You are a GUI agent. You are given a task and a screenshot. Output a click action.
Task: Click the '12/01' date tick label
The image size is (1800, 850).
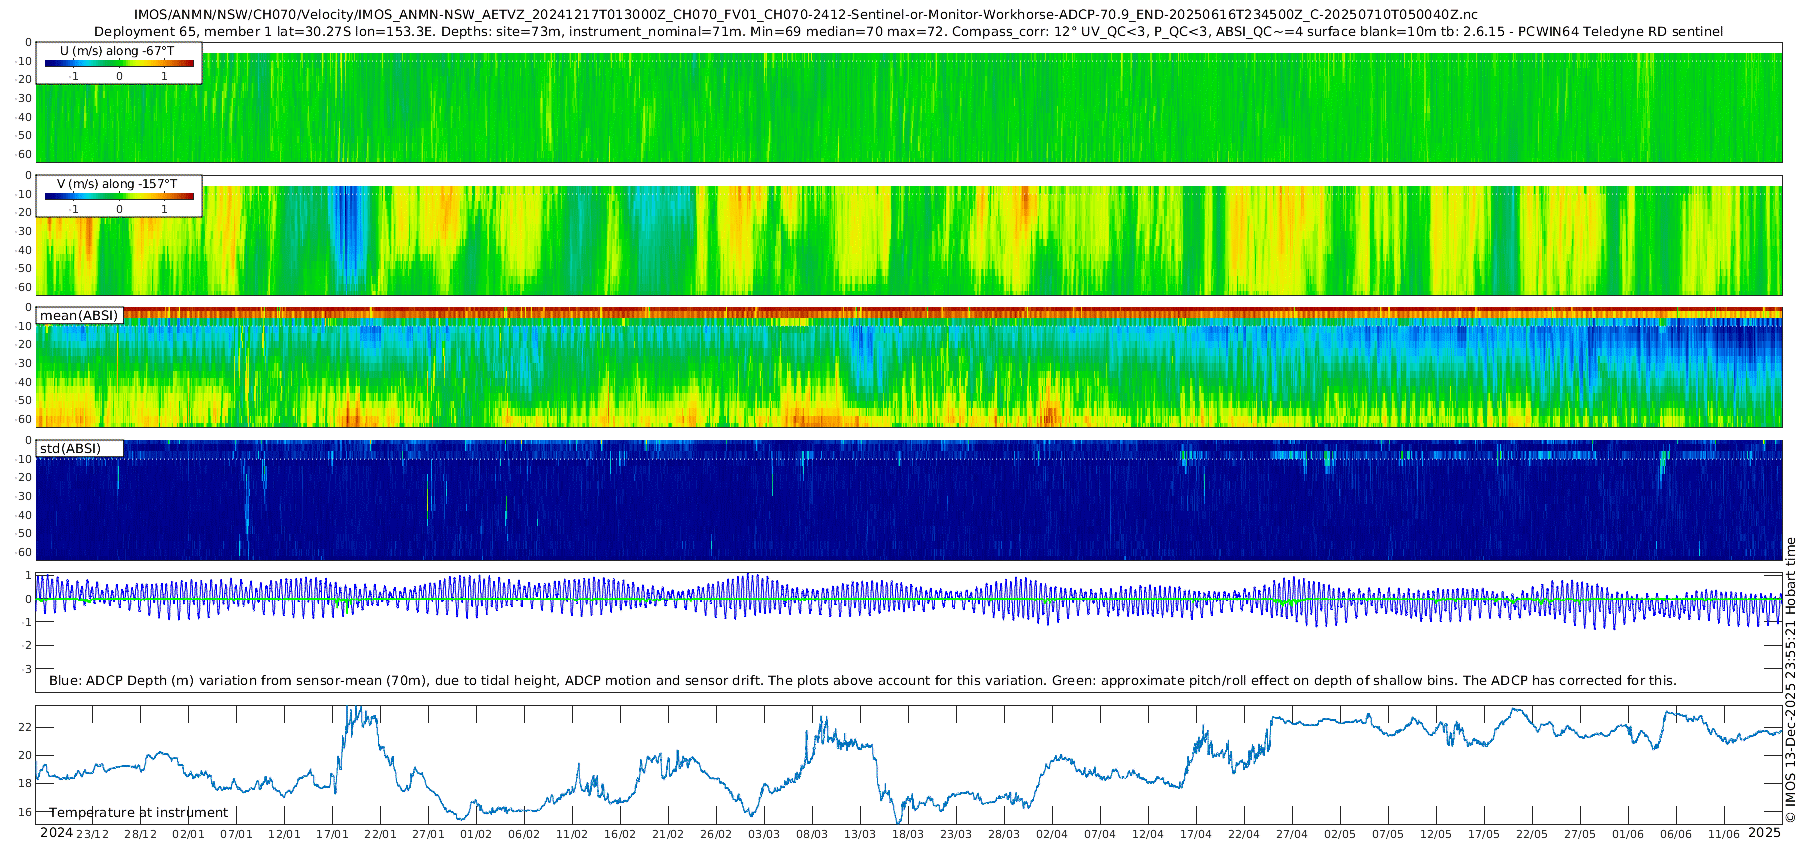point(285,834)
